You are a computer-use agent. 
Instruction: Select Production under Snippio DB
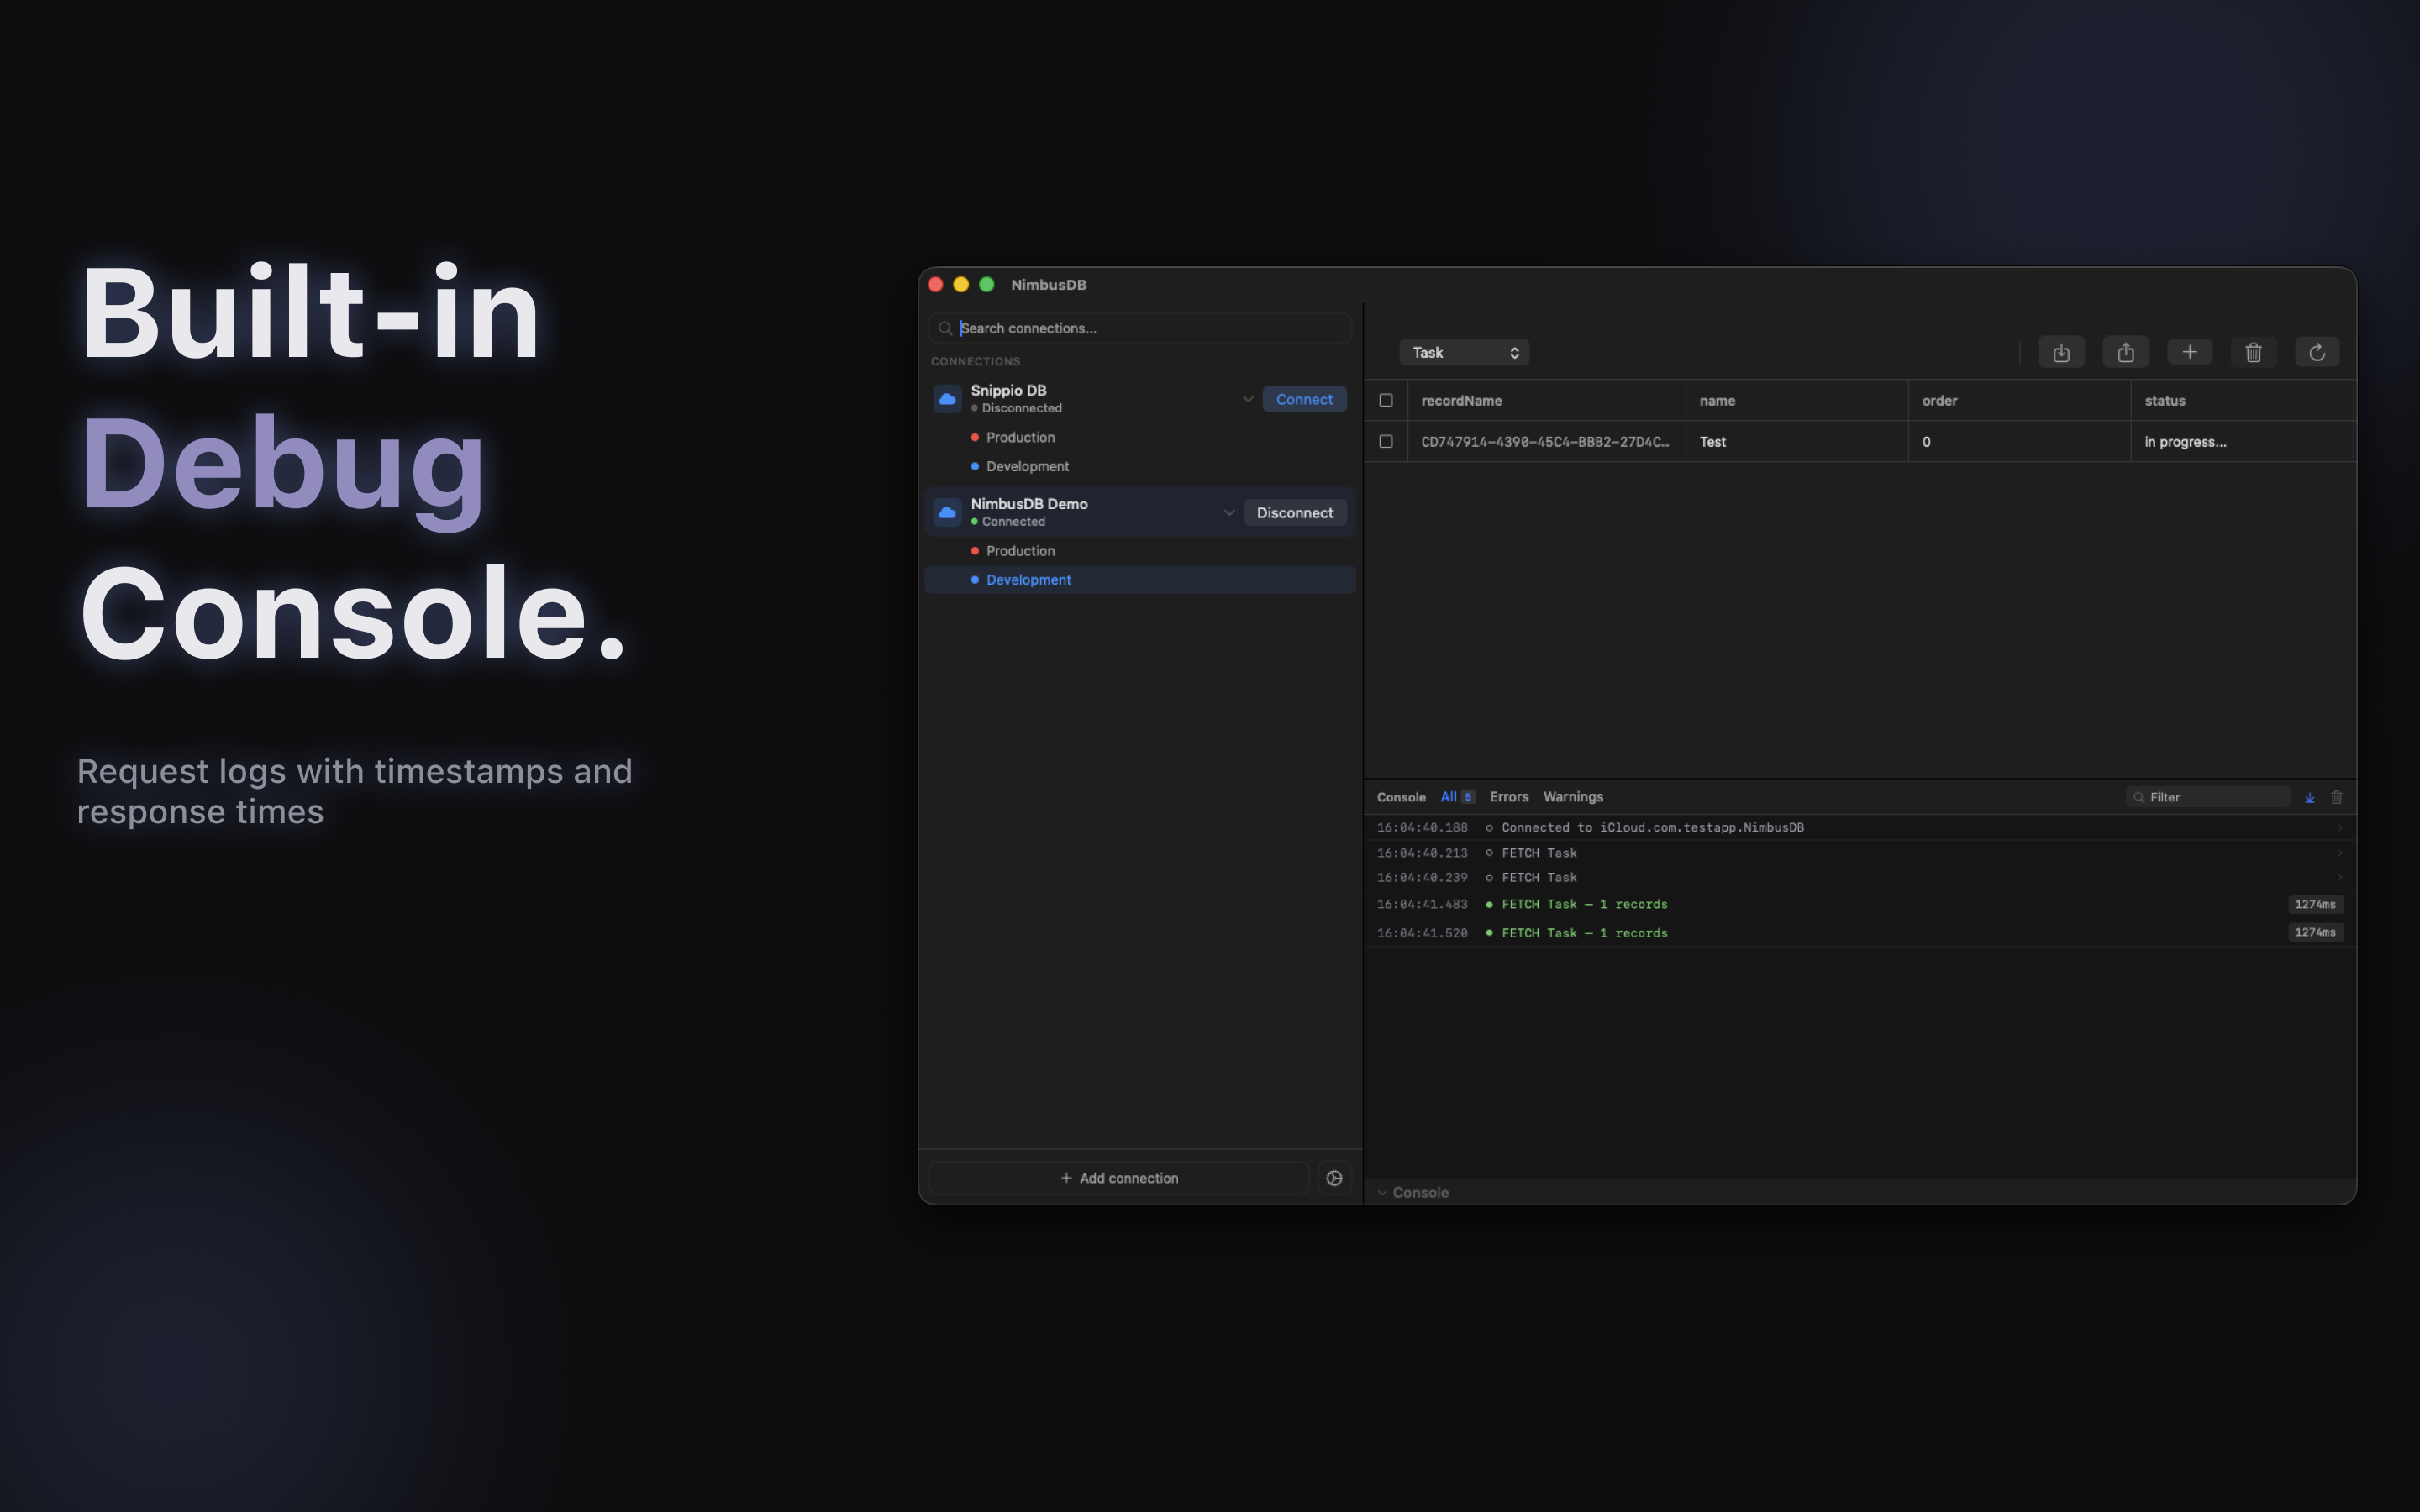coord(1020,437)
